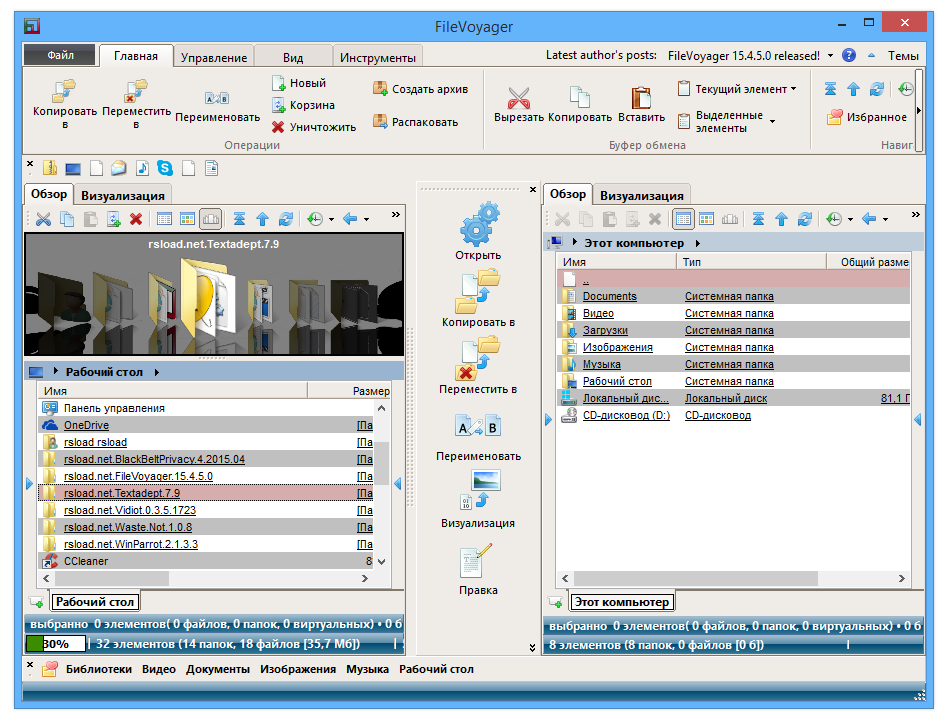Expand center panel bottom double chevron
The height and width of the screenshot is (723, 945).
tap(532, 648)
